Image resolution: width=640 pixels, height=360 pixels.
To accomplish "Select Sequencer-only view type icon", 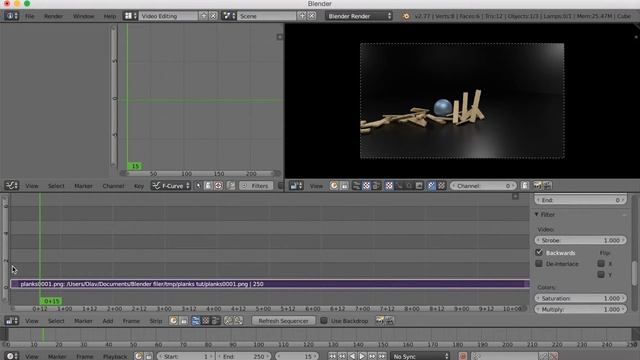I will [x=196, y=321].
